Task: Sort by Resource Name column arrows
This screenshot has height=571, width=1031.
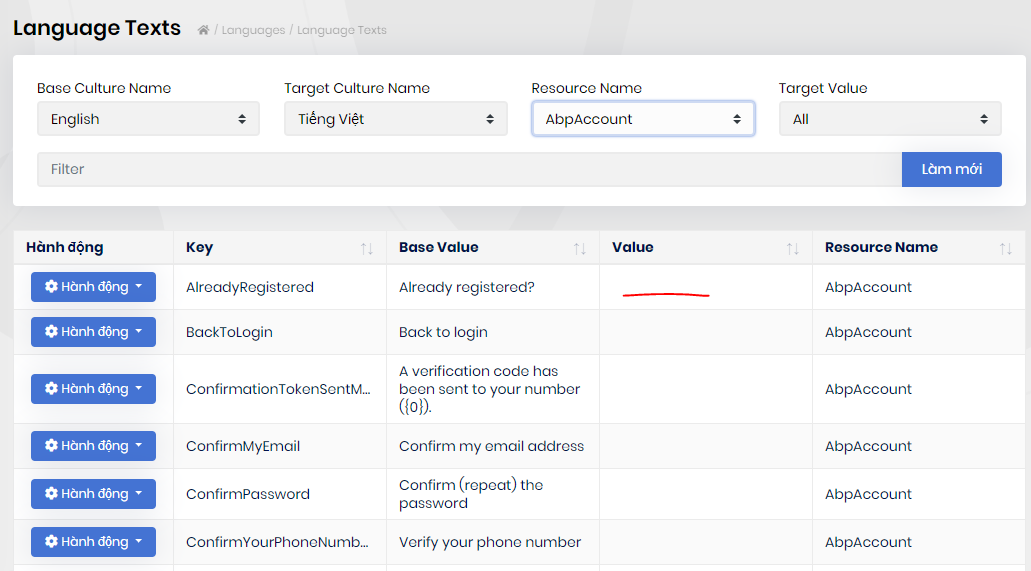Action: coord(1005,248)
